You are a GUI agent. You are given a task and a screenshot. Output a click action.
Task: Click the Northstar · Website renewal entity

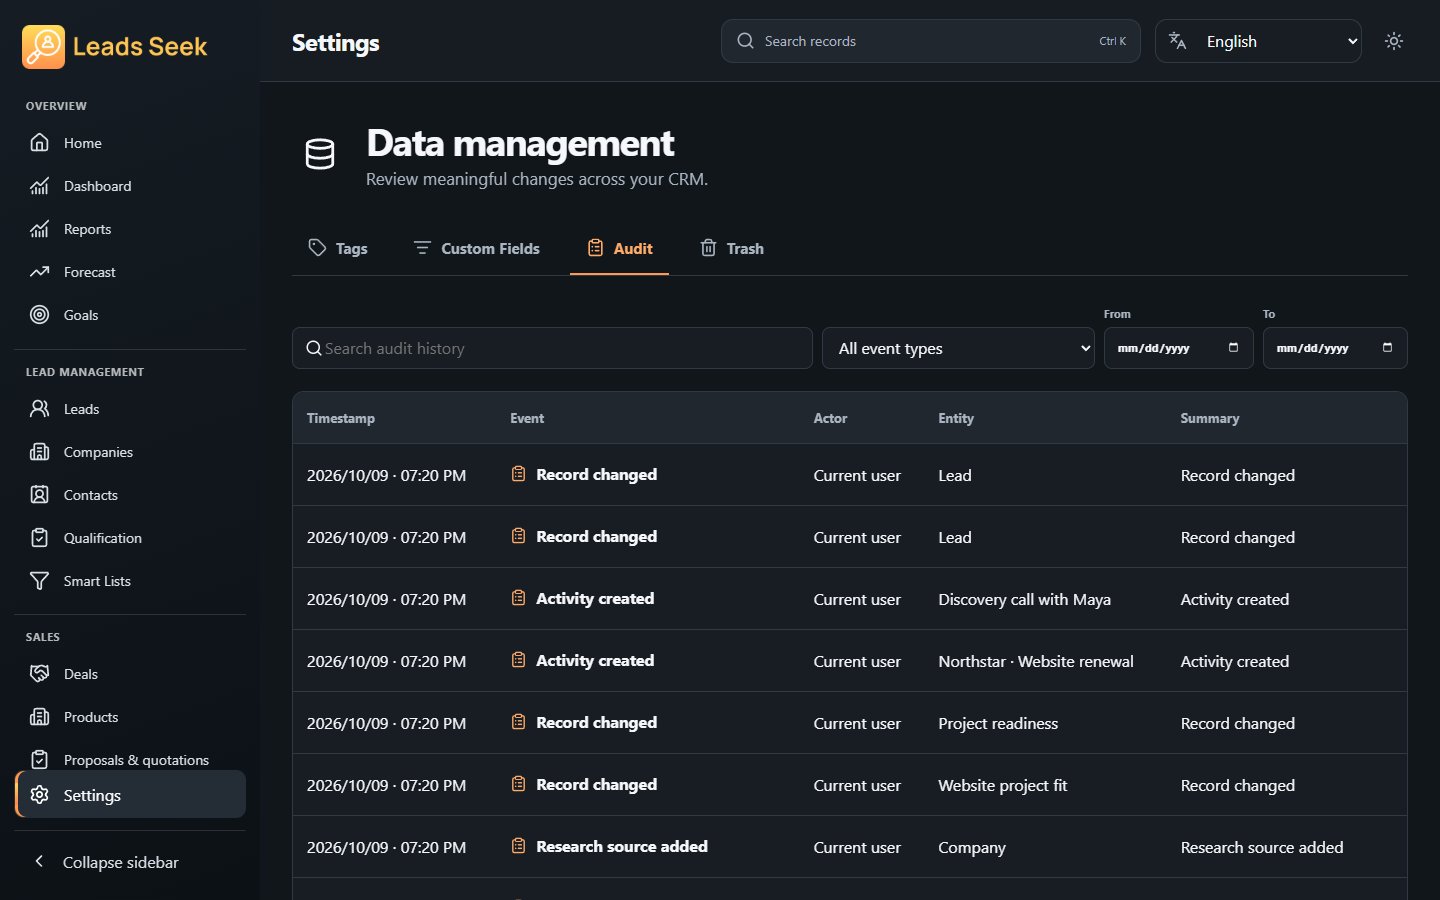point(1036,661)
